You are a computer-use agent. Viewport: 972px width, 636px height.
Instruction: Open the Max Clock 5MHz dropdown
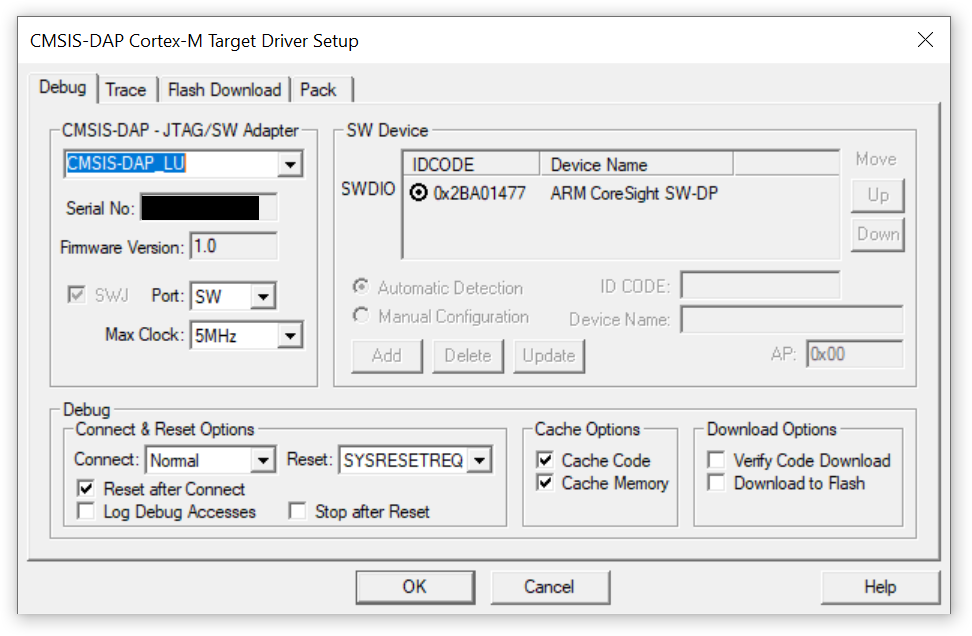(x=289, y=336)
